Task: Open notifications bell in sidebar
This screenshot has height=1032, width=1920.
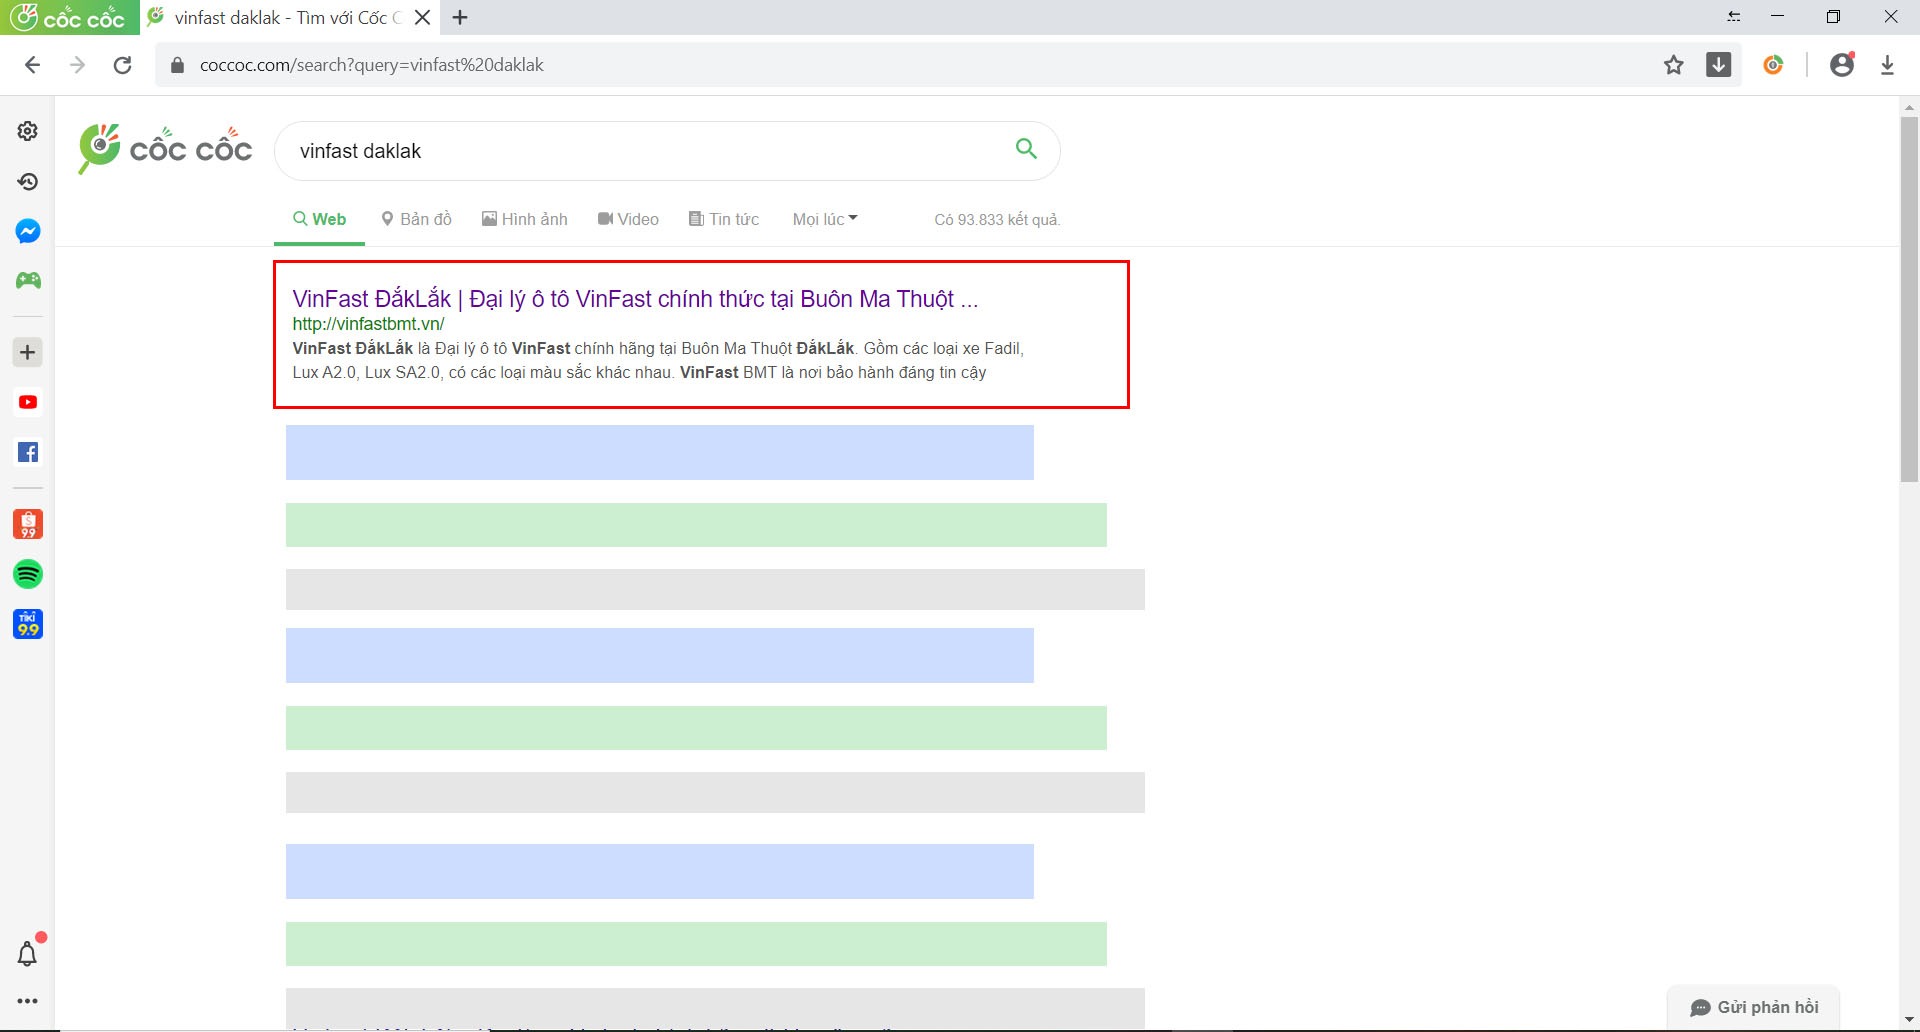Action: pos(28,953)
